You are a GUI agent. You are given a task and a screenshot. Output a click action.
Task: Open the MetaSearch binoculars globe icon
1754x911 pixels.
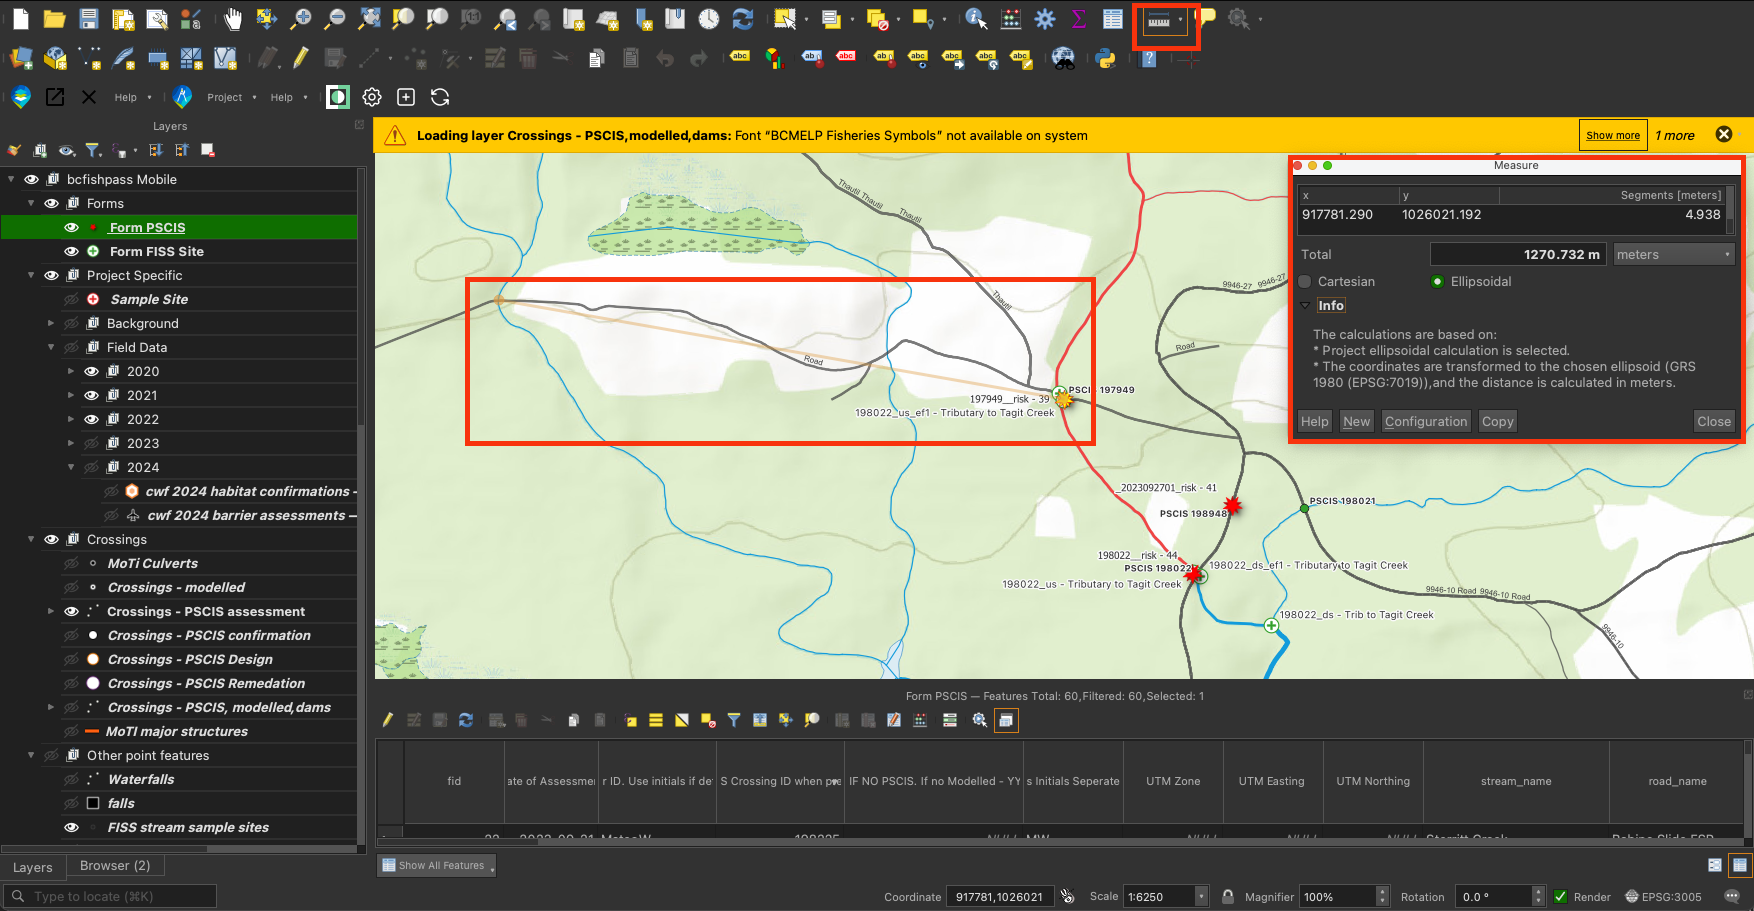(x=1064, y=59)
